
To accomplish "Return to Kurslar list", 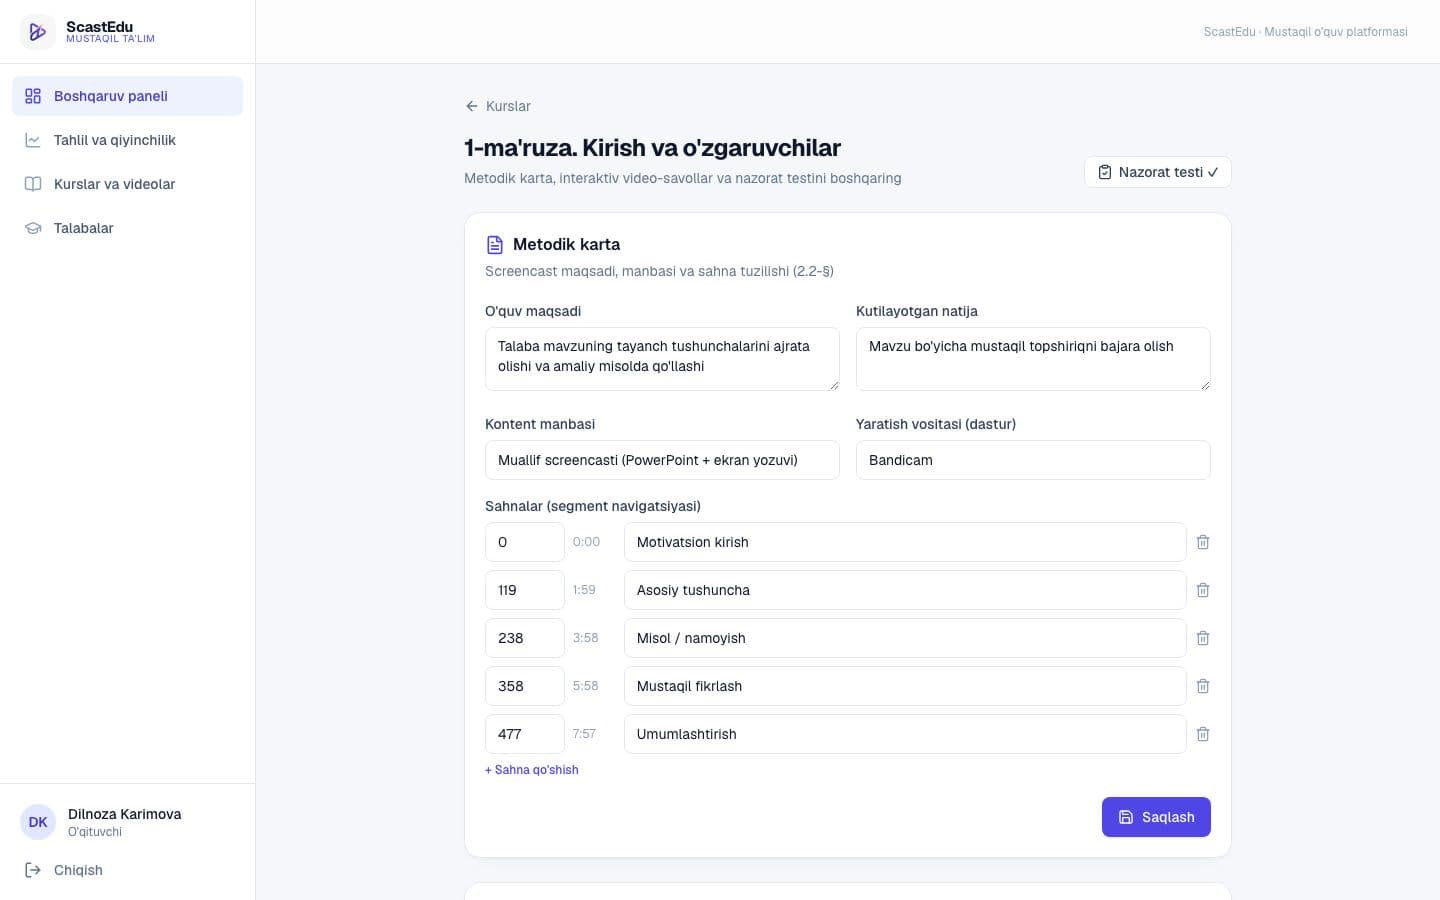I will coord(498,106).
